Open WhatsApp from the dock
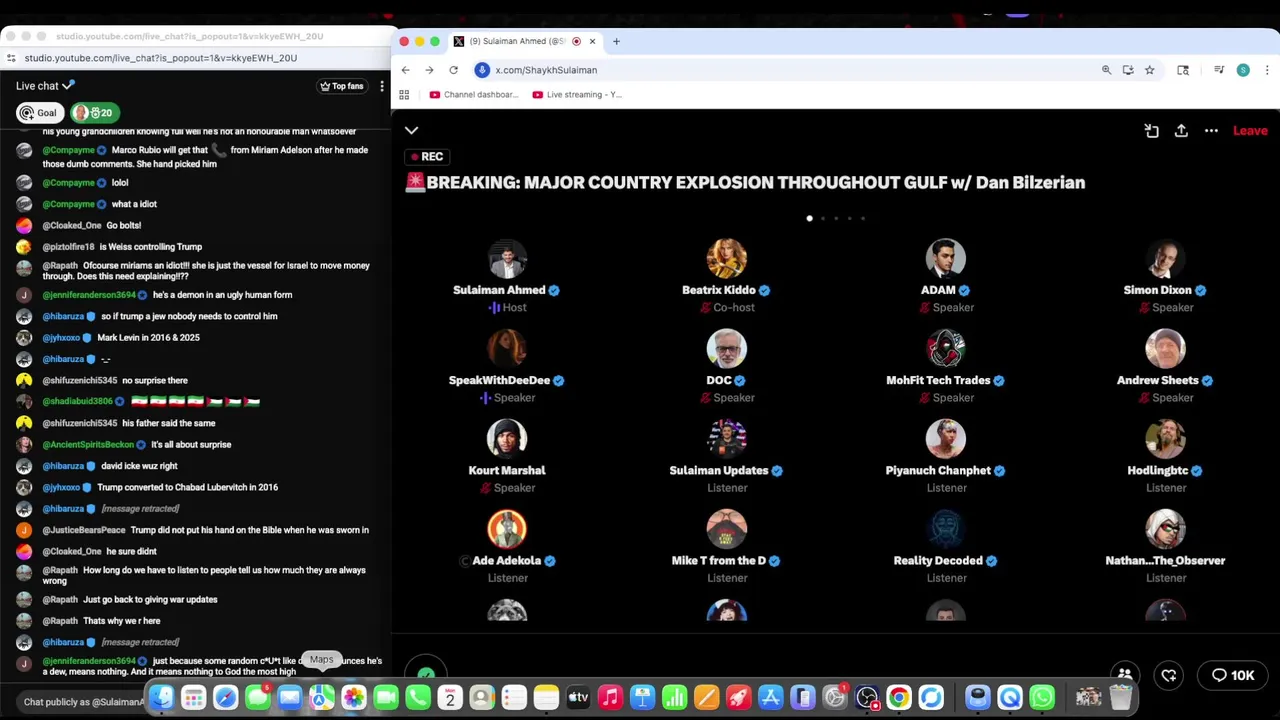 coord(1042,697)
